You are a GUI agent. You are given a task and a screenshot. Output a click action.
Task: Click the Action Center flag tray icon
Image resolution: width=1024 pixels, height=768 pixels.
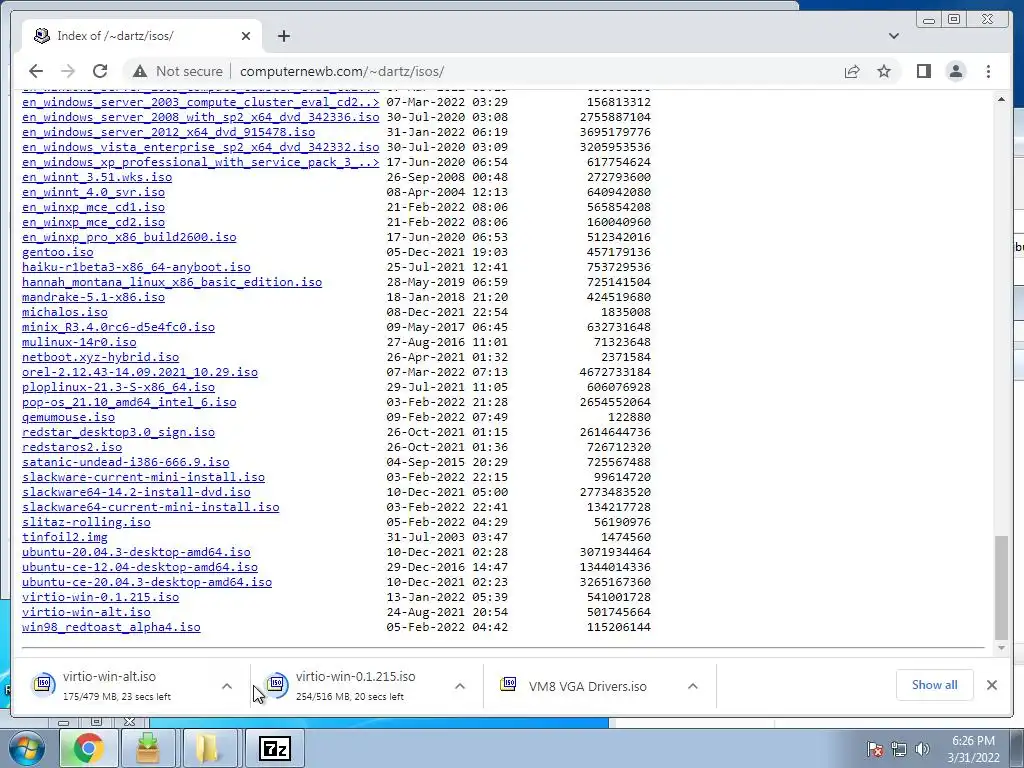[874, 749]
